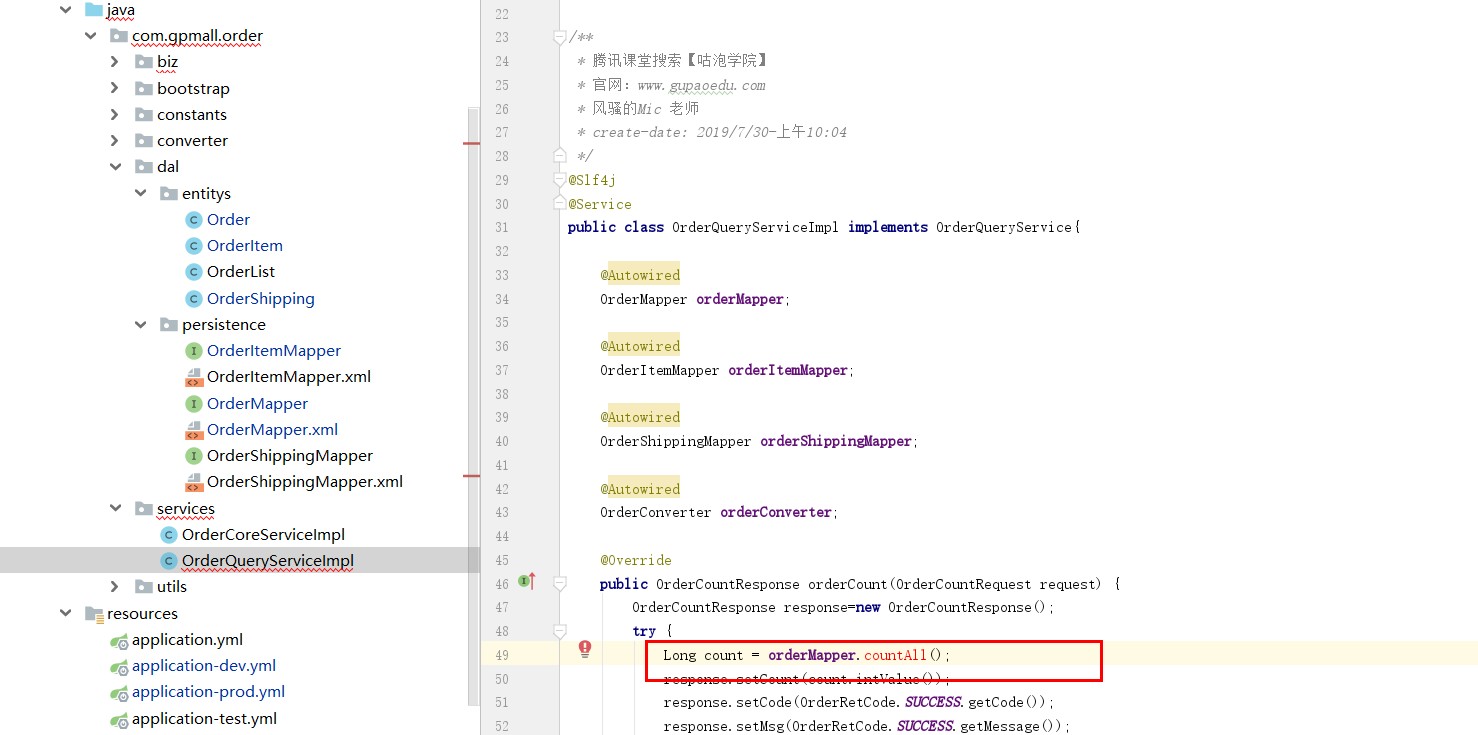Viewport: 1478px width, 735px height.
Task: Click the OrderShippingMapper interface icon
Action: tap(194, 456)
